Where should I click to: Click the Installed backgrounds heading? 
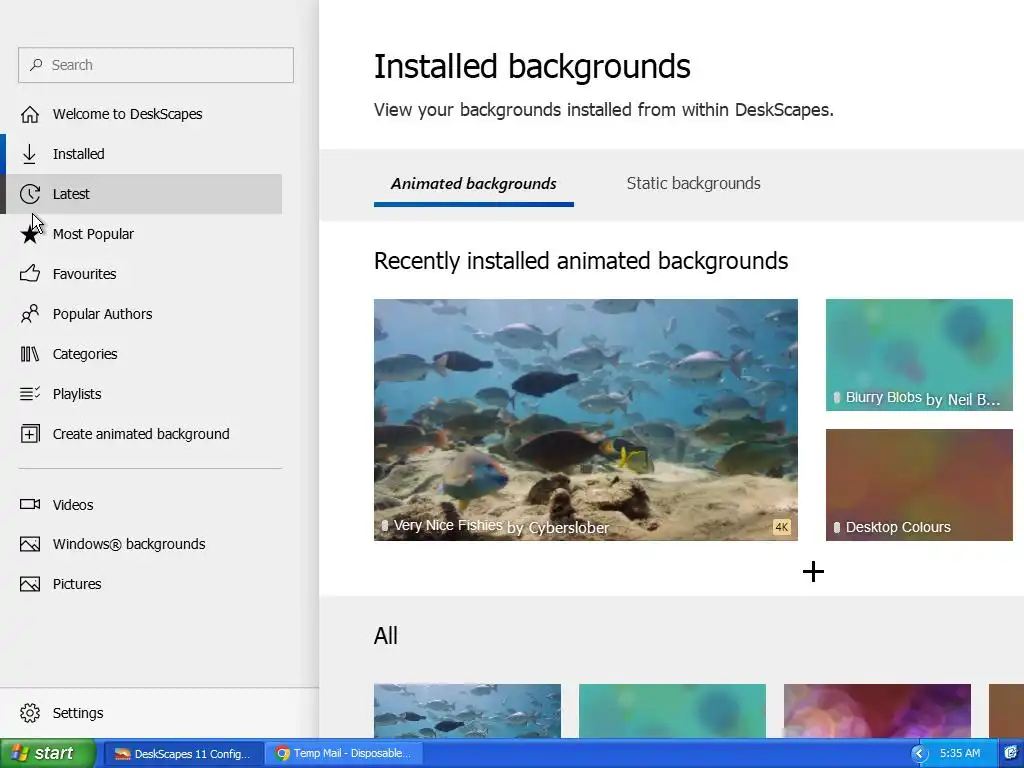tap(532, 67)
